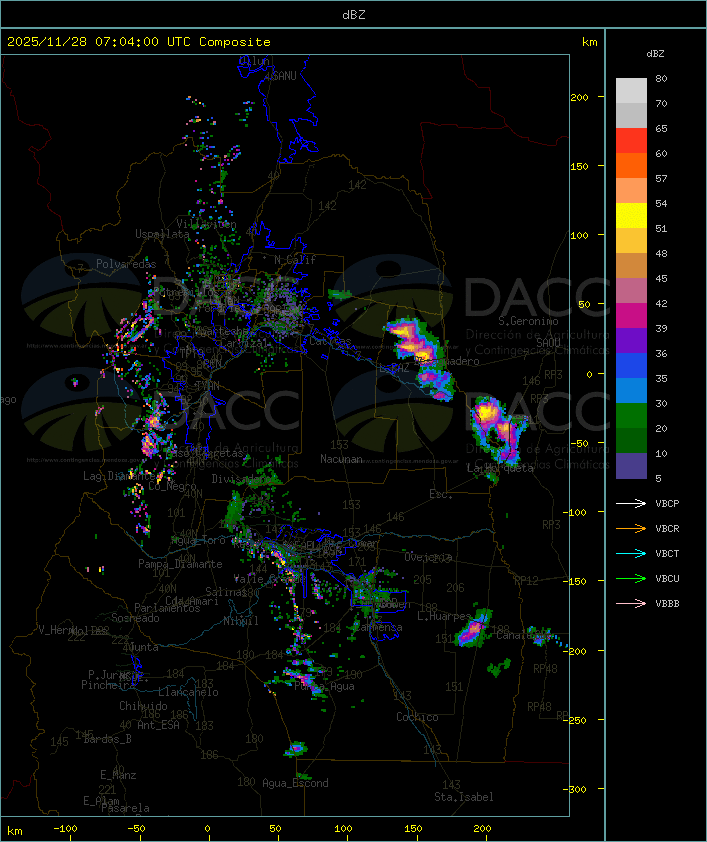Select the salmon 54-57 dBZ swatch

click(x=631, y=191)
